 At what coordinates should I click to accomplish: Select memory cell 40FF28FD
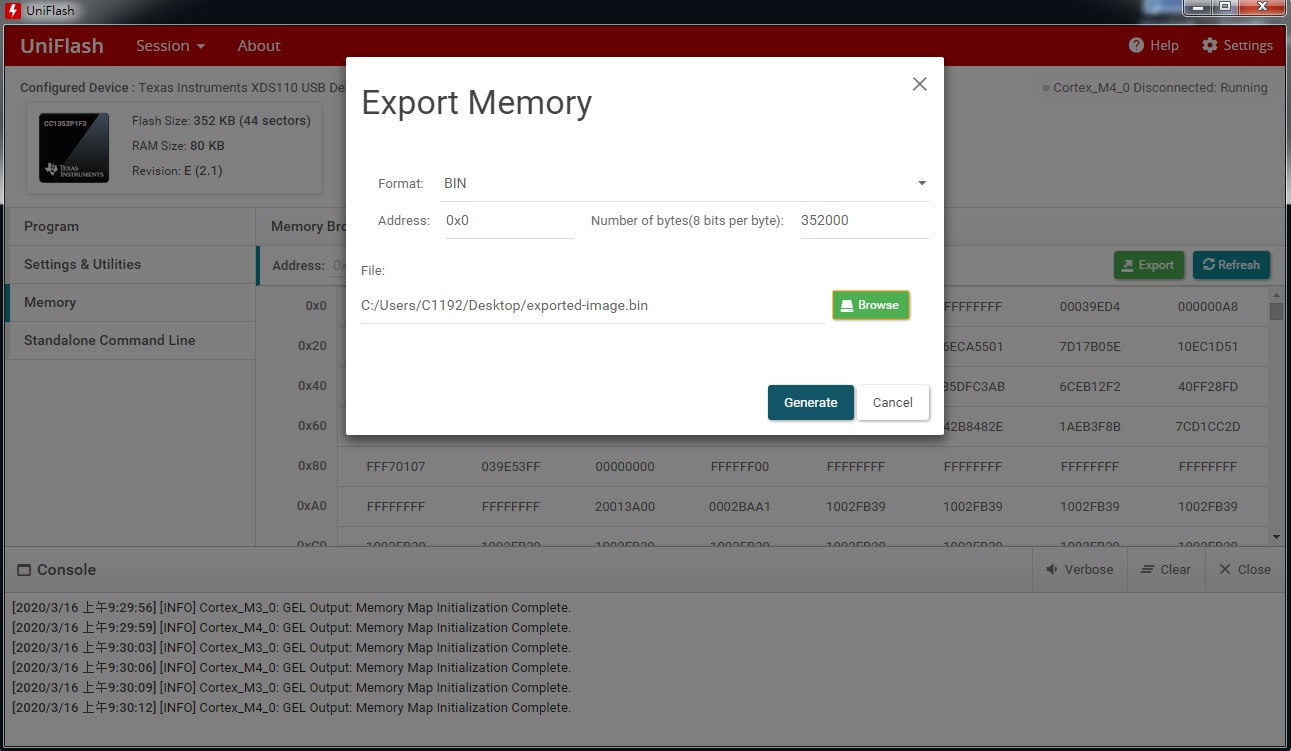1208,387
